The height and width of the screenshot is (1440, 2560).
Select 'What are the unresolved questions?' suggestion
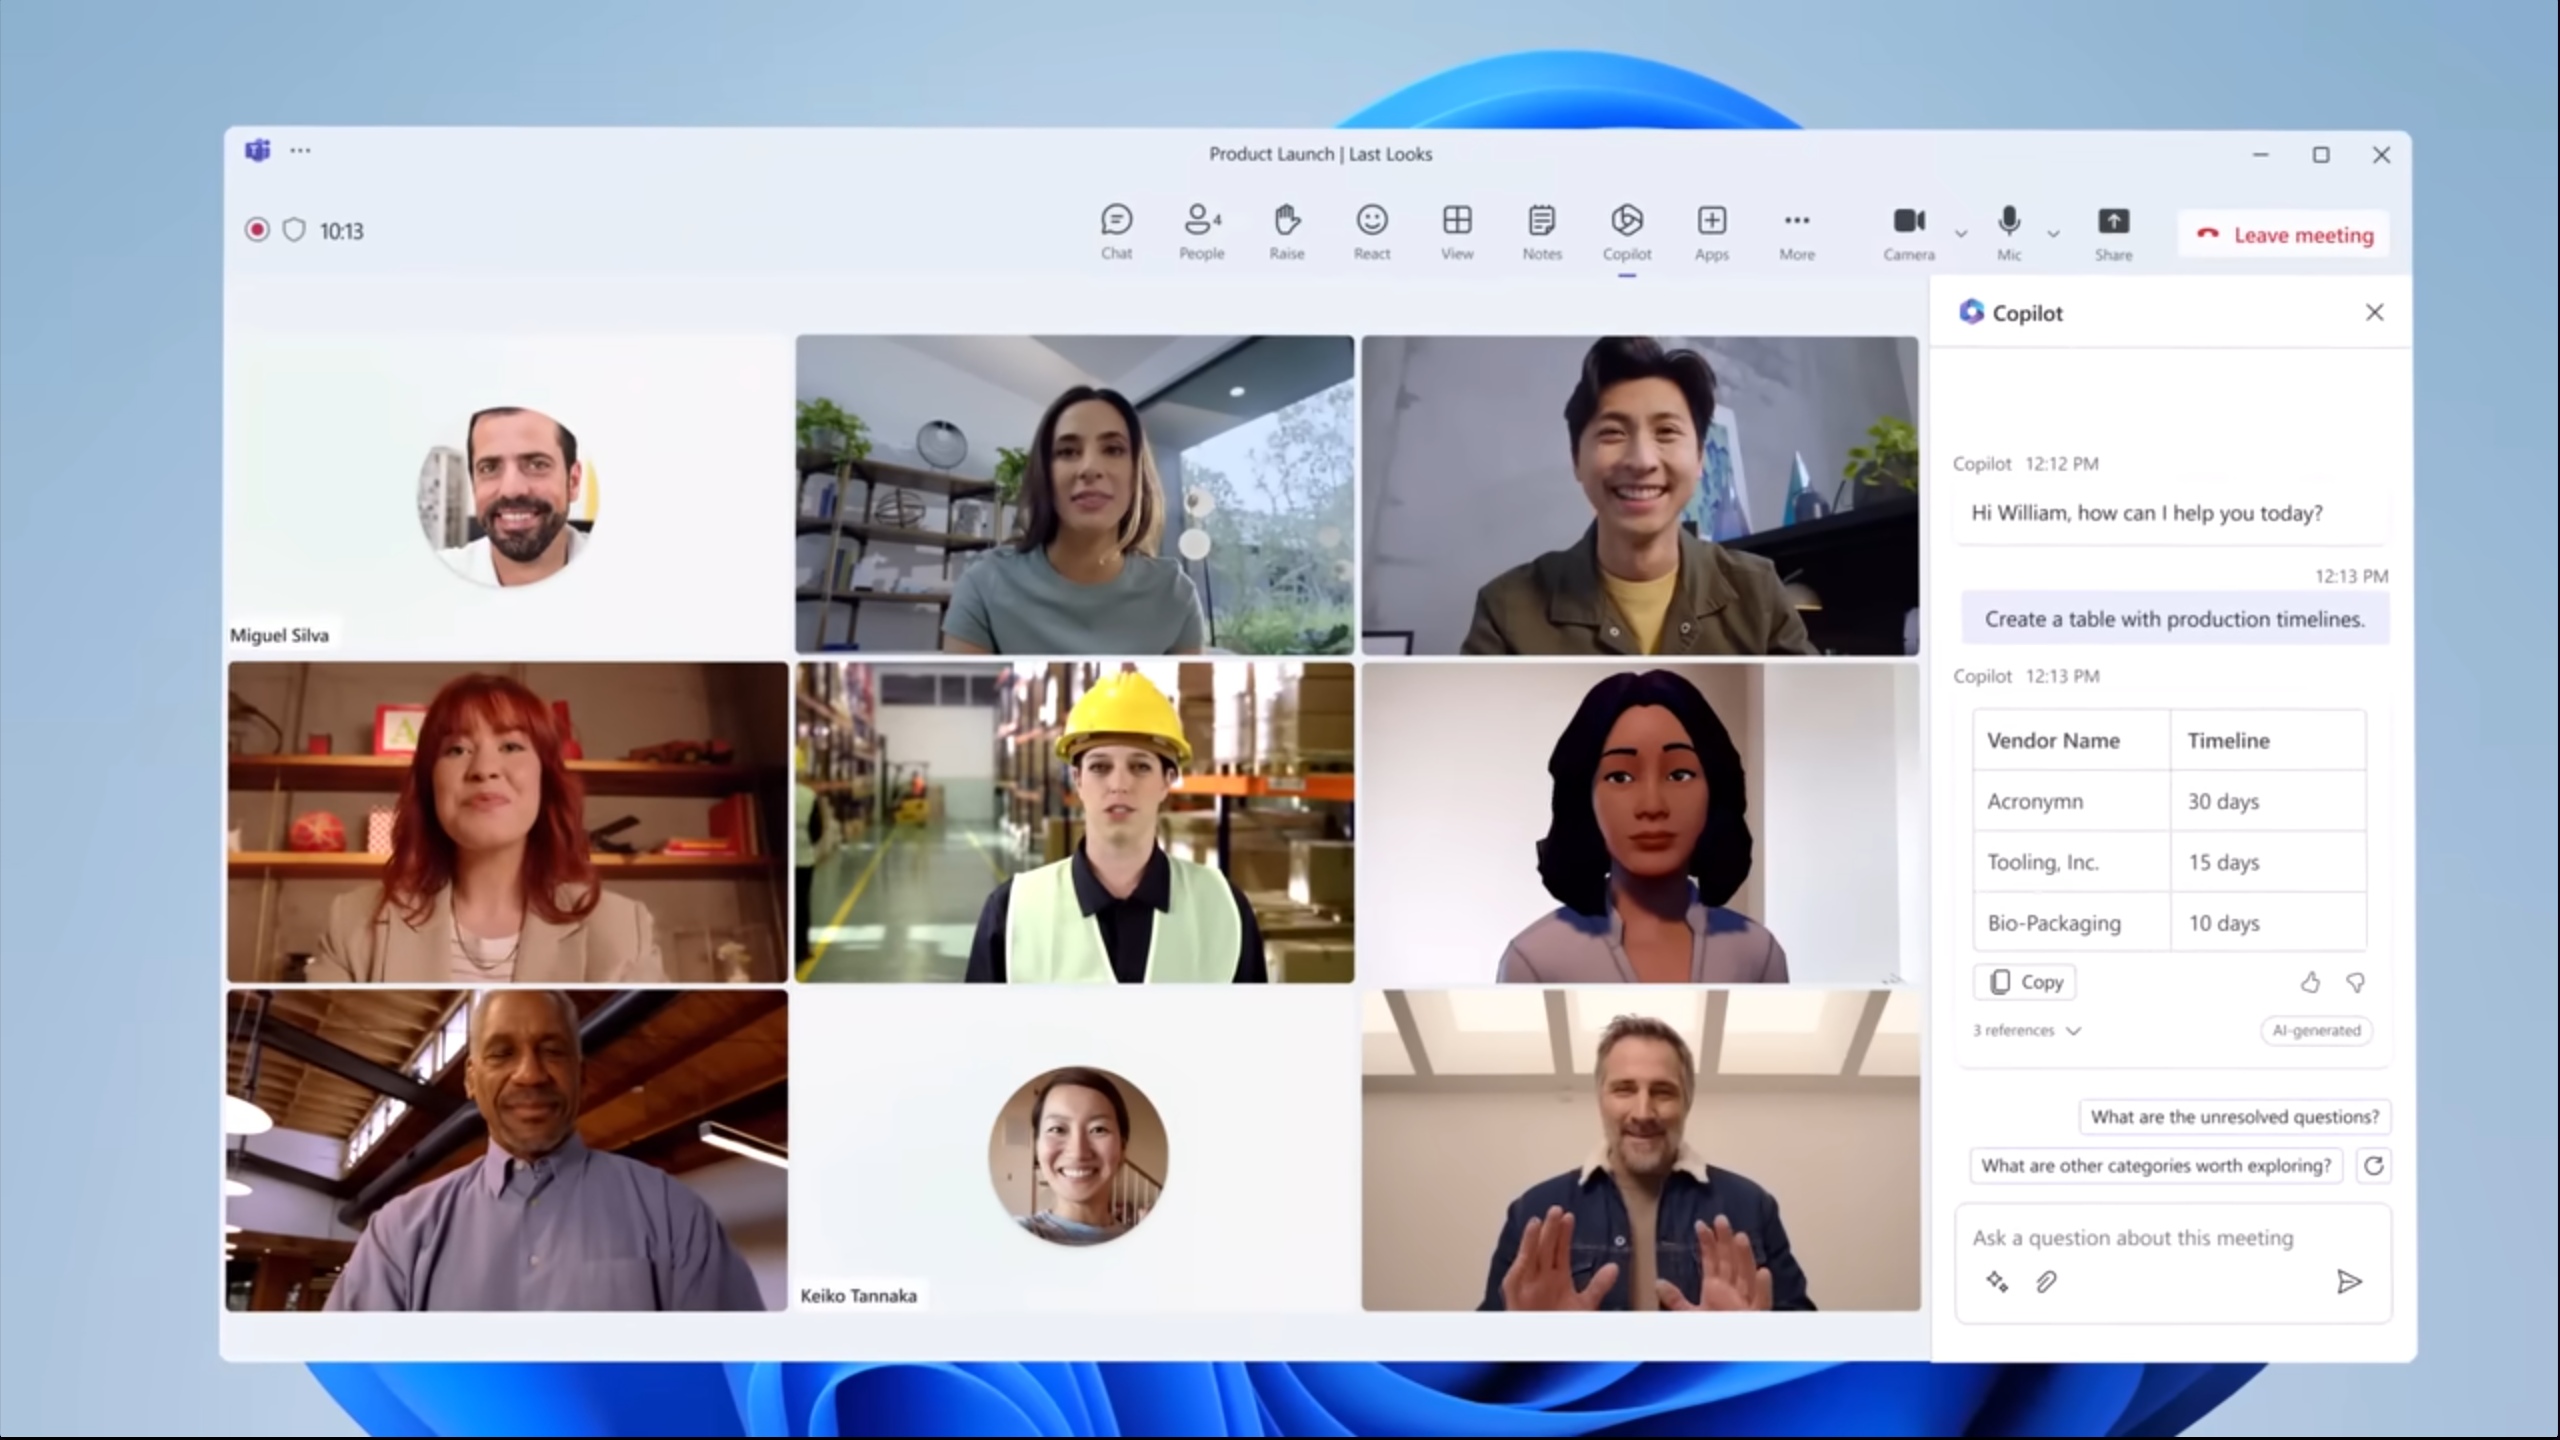(x=2234, y=1117)
